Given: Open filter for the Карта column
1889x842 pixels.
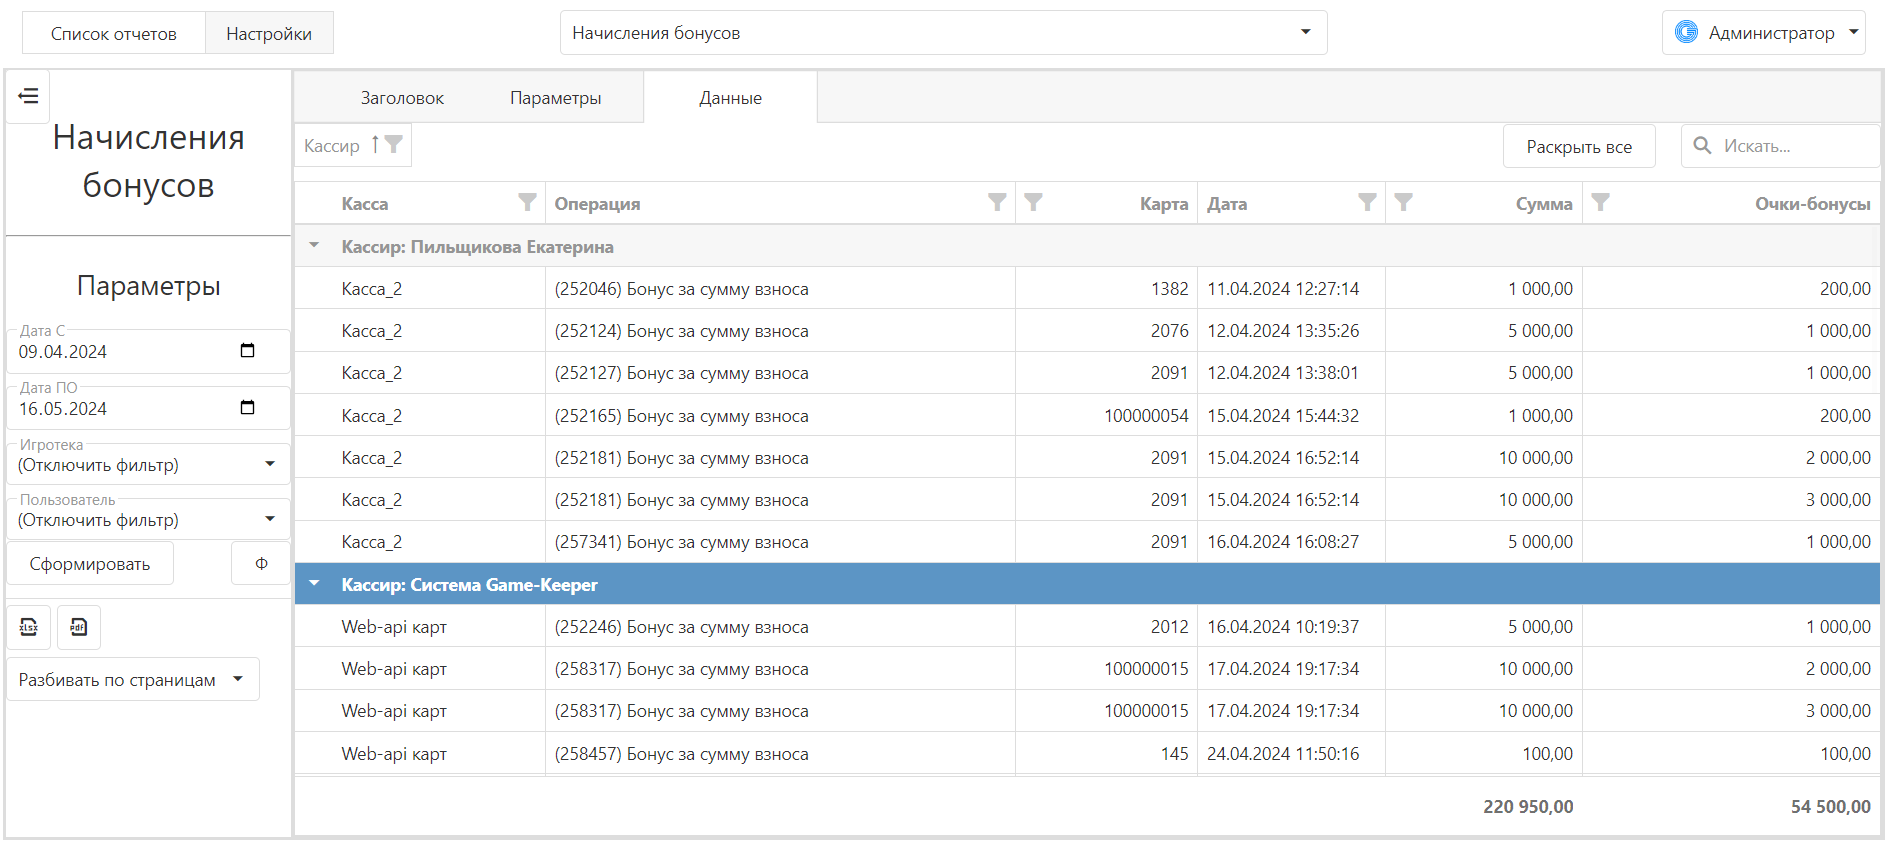Looking at the screenshot, I should coord(1034,203).
